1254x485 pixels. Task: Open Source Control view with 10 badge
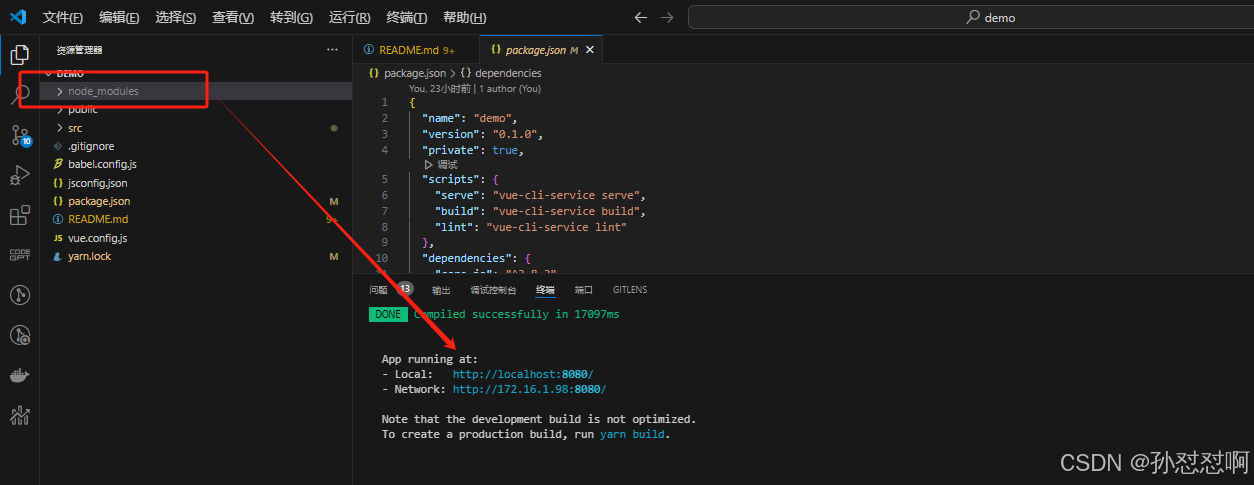pyautogui.click(x=20, y=135)
